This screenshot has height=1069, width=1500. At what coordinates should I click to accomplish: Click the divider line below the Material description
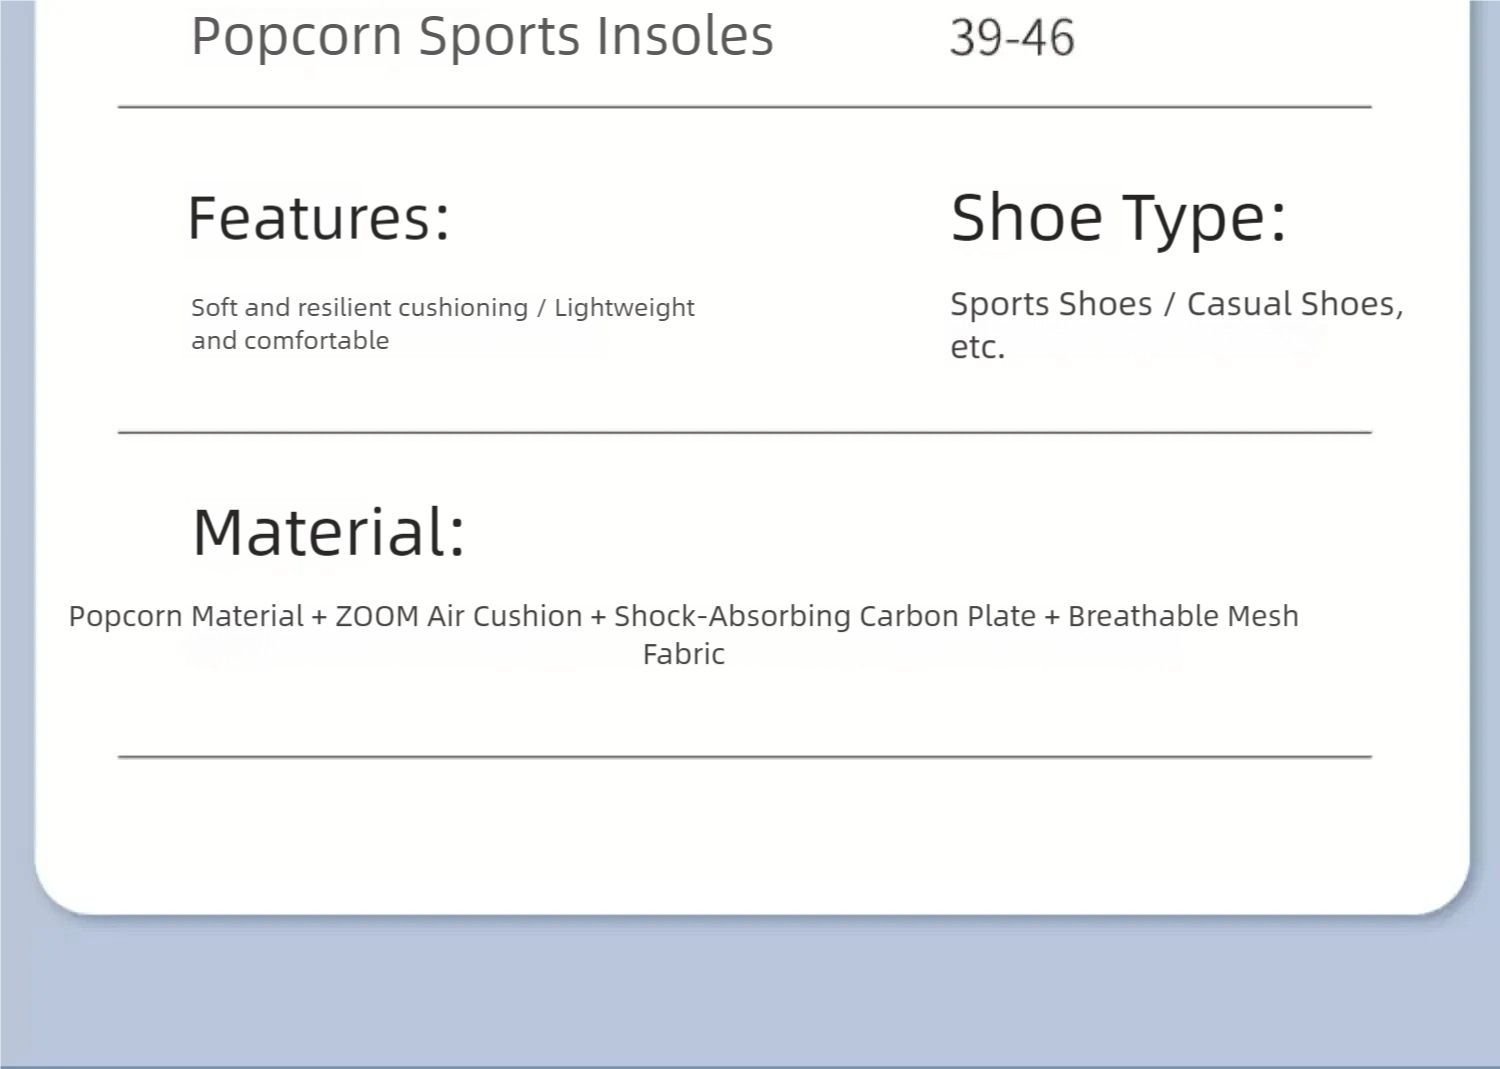(744, 757)
